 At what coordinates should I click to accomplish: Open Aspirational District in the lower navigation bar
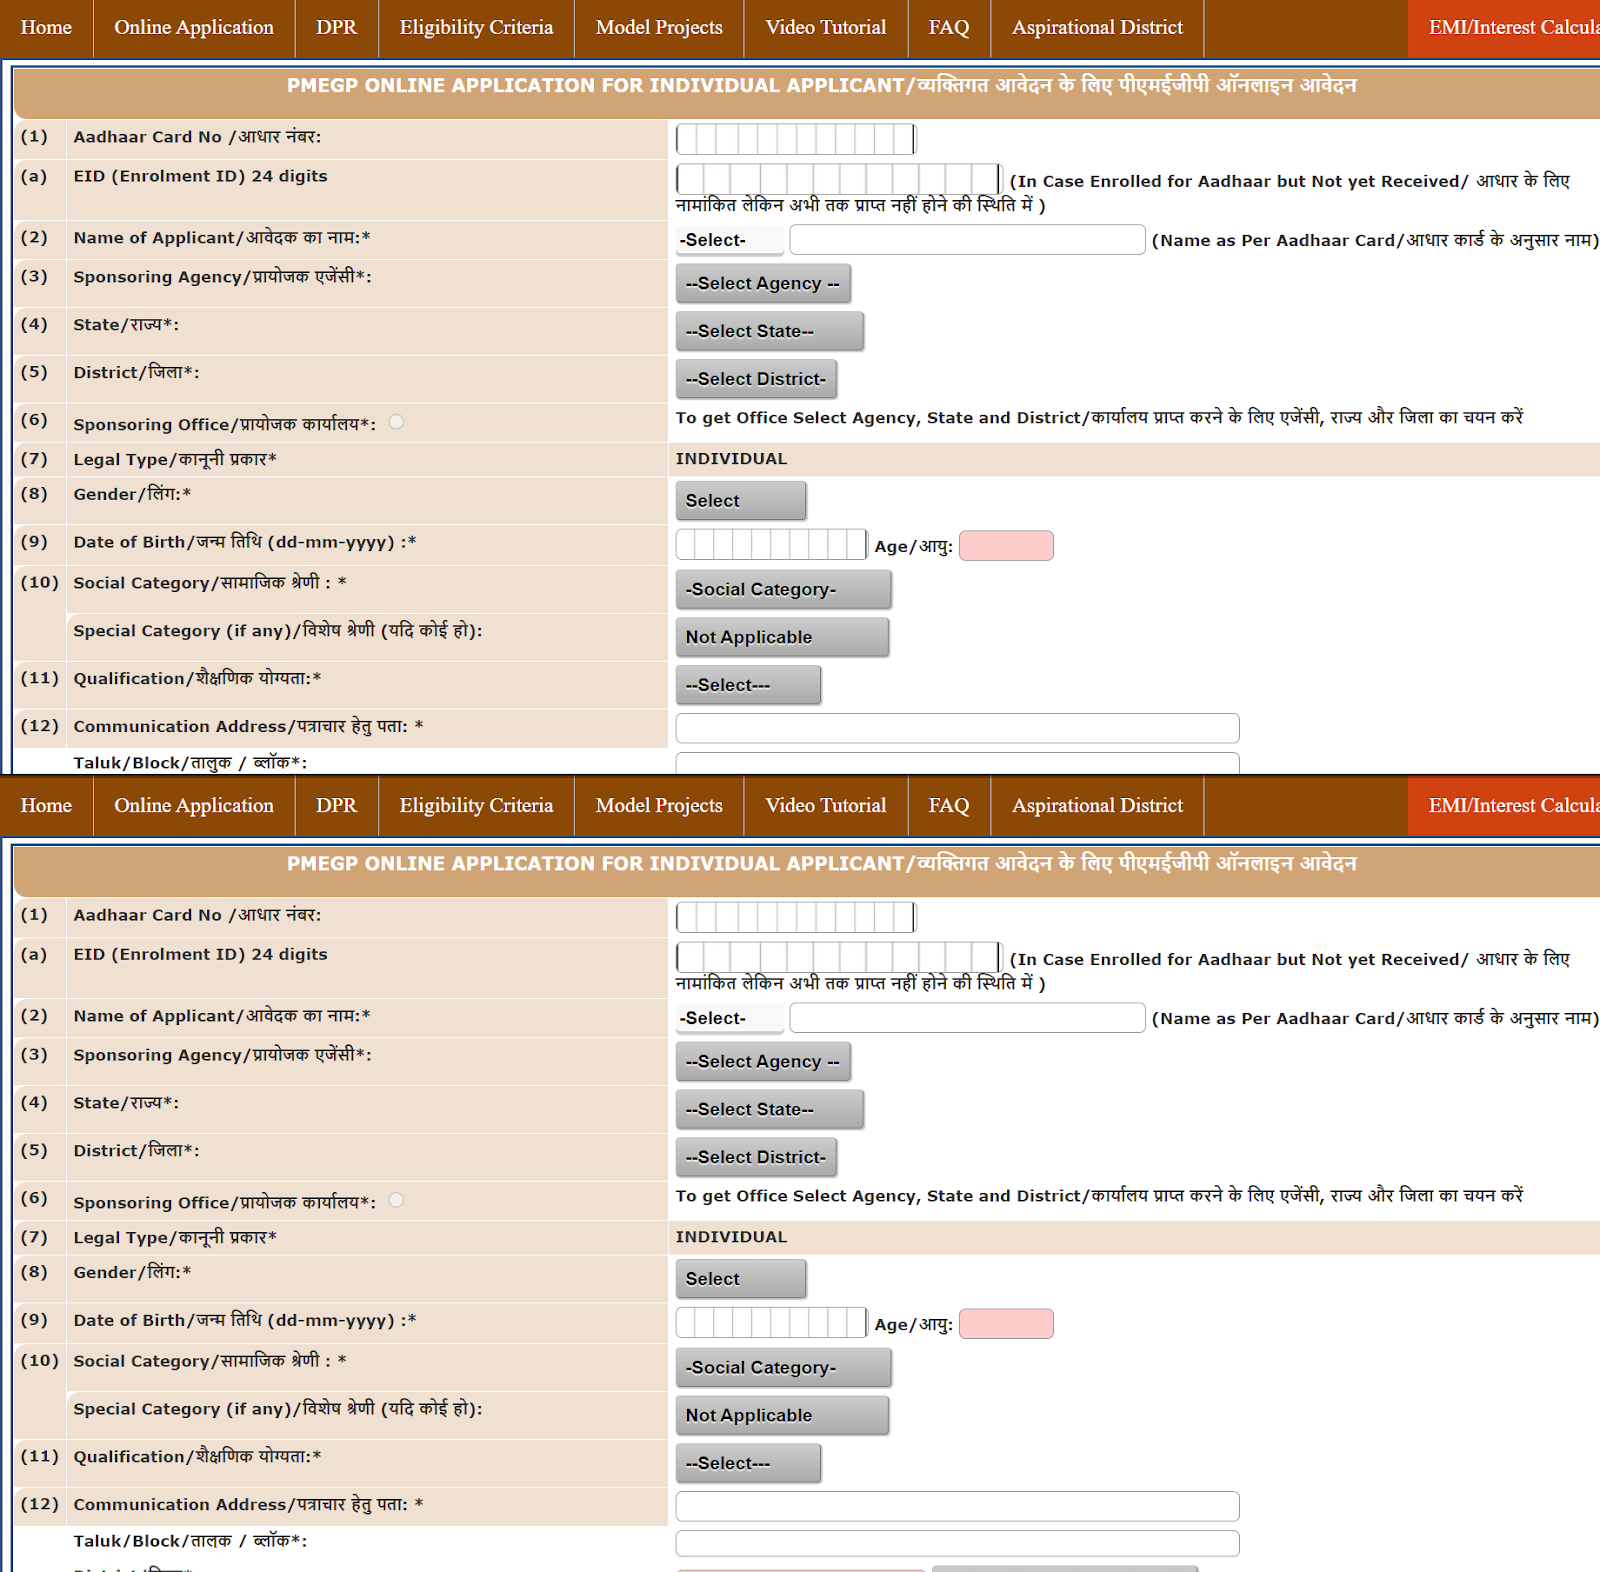pos(1097,806)
